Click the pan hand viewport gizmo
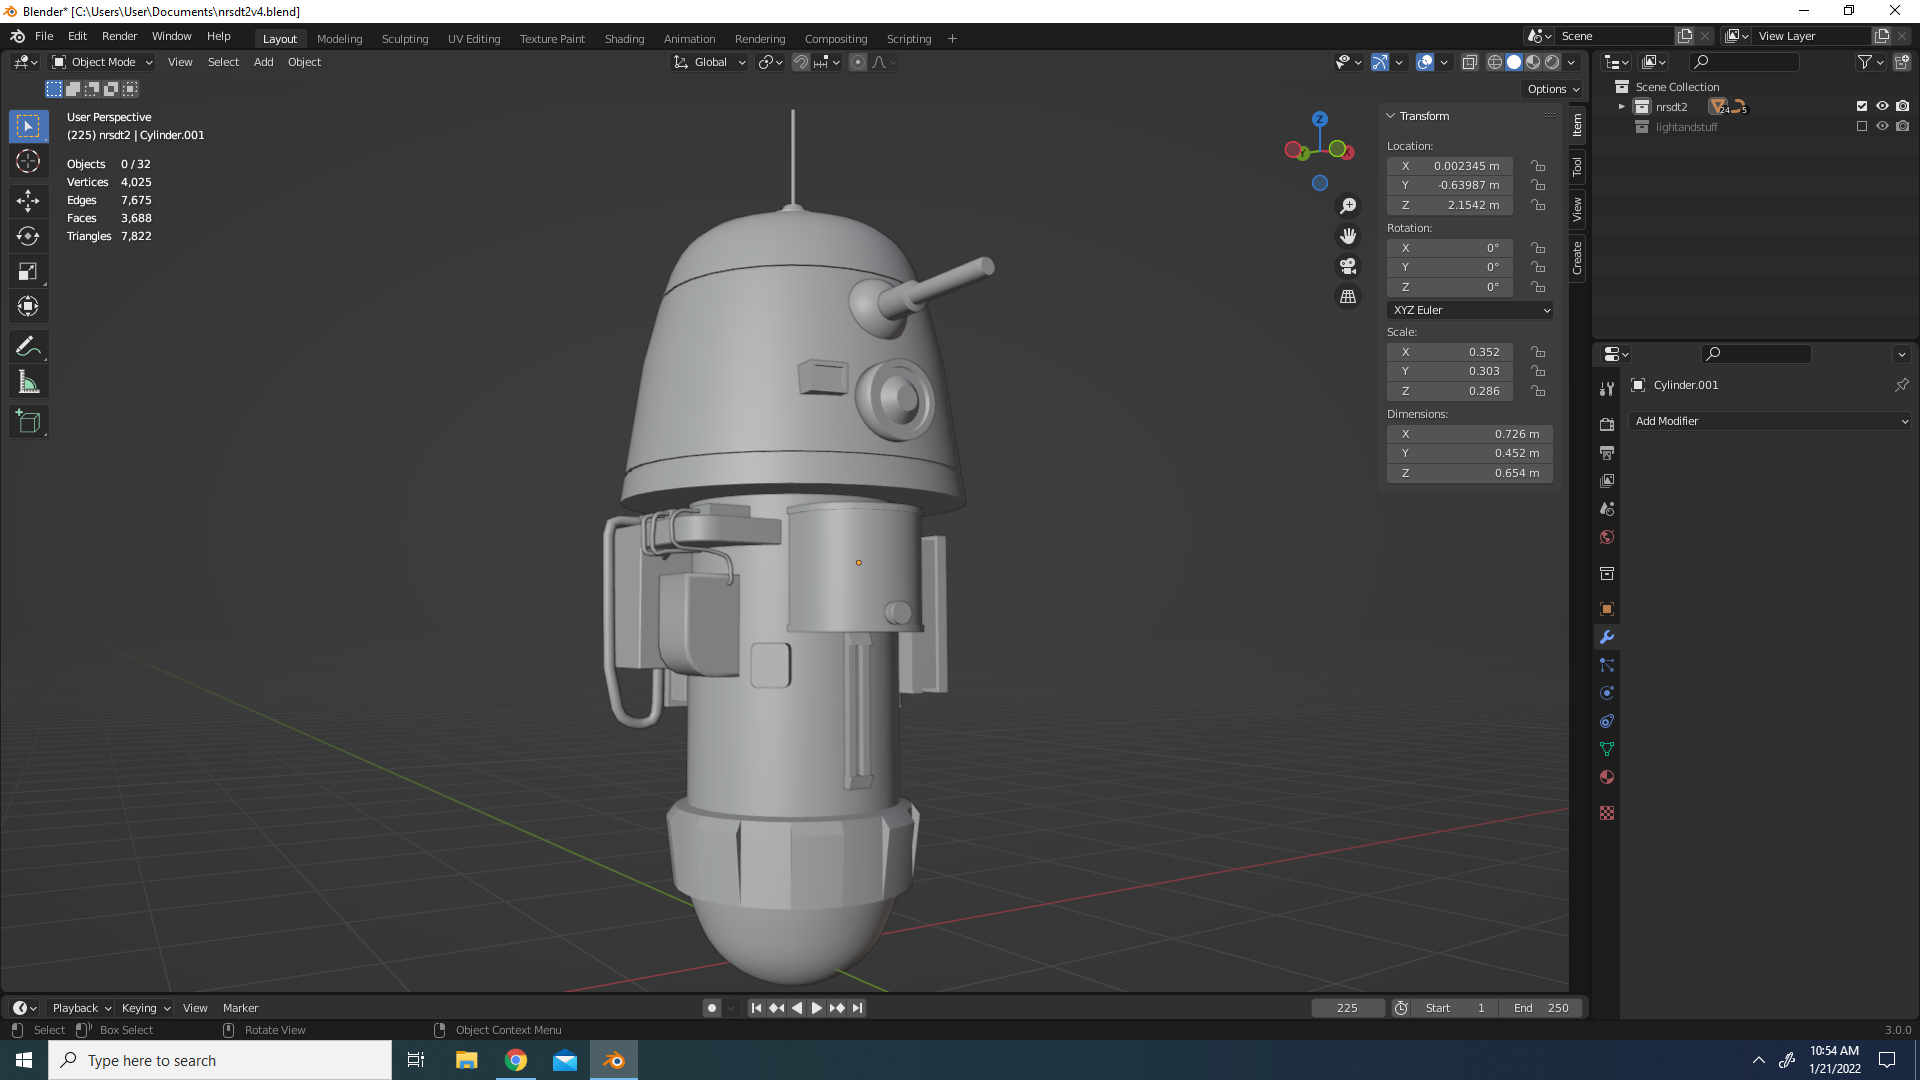The width and height of the screenshot is (1920, 1080). [x=1348, y=236]
